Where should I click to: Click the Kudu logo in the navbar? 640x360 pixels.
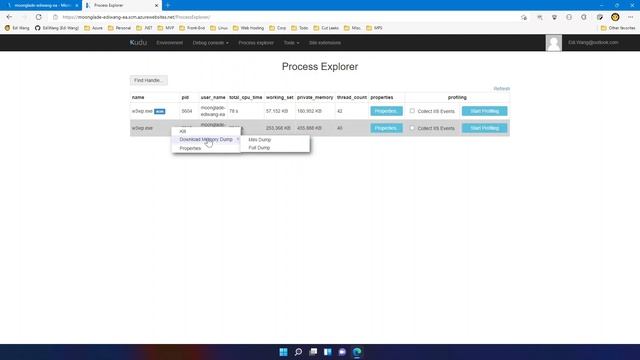[138, 42]
